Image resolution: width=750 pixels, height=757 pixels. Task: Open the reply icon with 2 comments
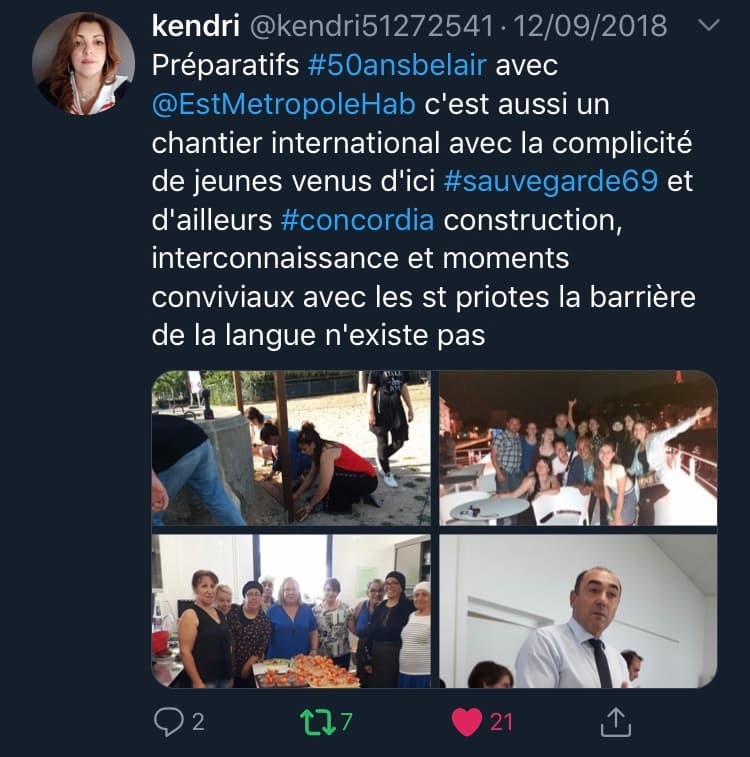[x=168, y=722]
